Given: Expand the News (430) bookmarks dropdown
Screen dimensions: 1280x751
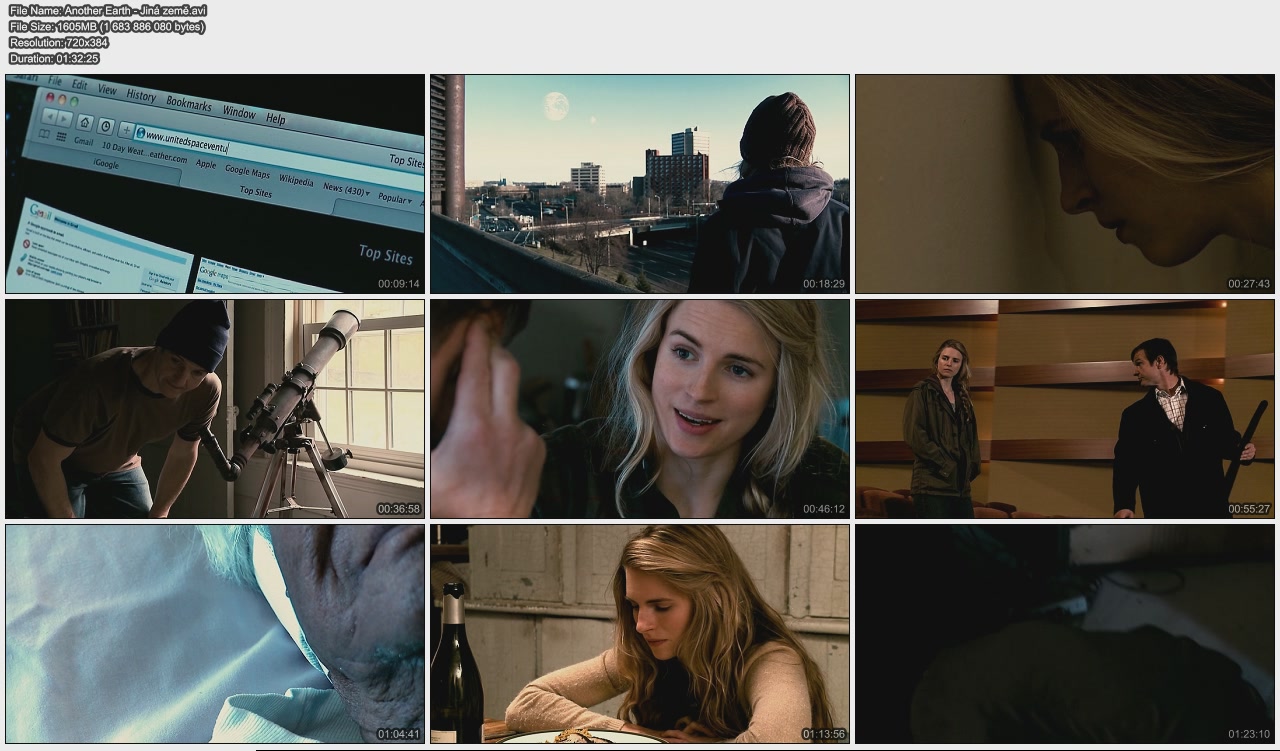Looking at the screenshot, I should pyautogui.click(x=346, y=189).
